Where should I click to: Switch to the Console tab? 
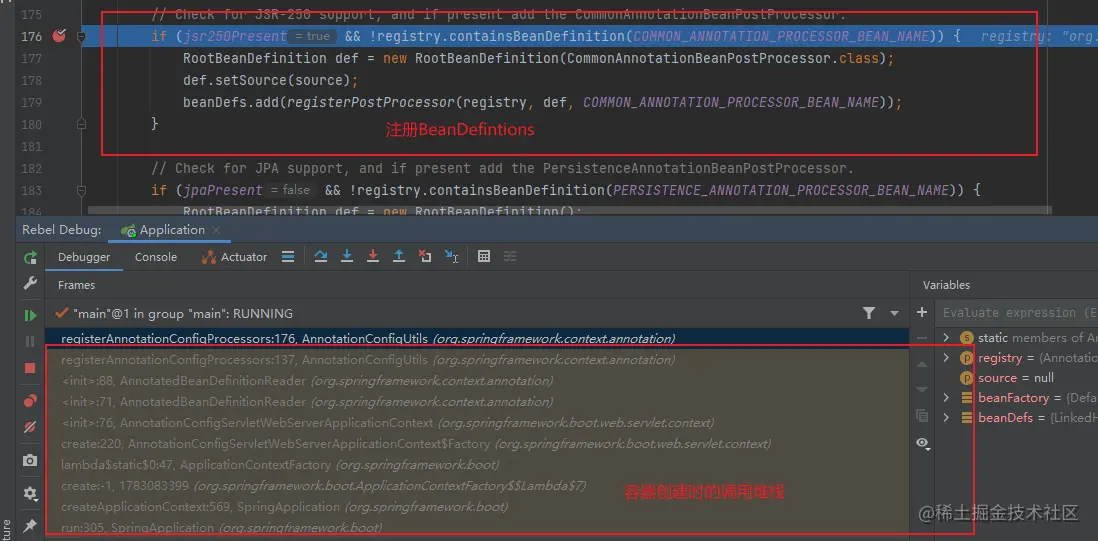(155, 257)
